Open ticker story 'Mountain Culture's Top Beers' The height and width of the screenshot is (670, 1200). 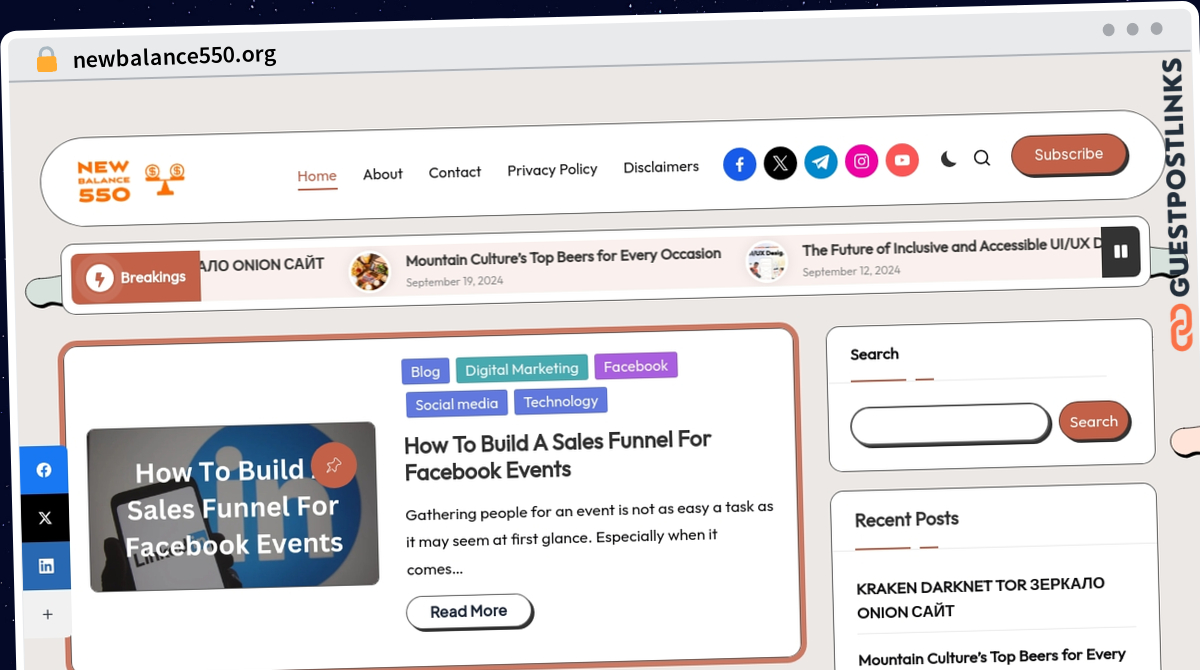click(x=563, y=257)
